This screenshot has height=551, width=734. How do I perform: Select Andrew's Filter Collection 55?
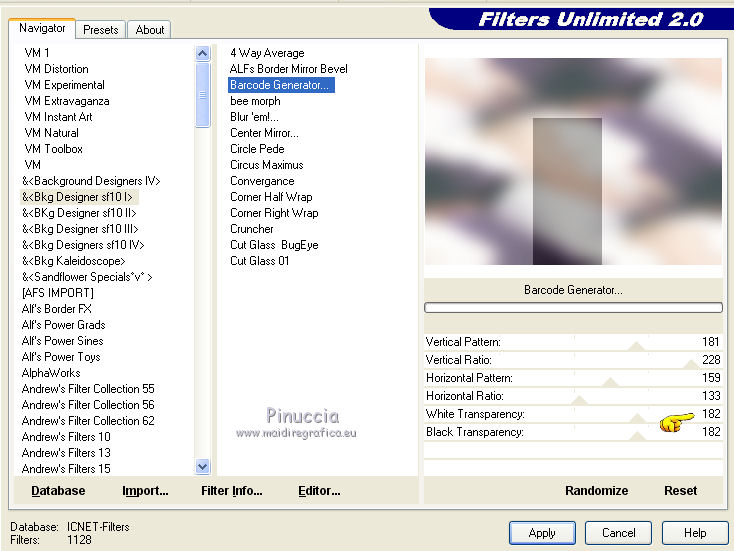(x=88, y=389)
